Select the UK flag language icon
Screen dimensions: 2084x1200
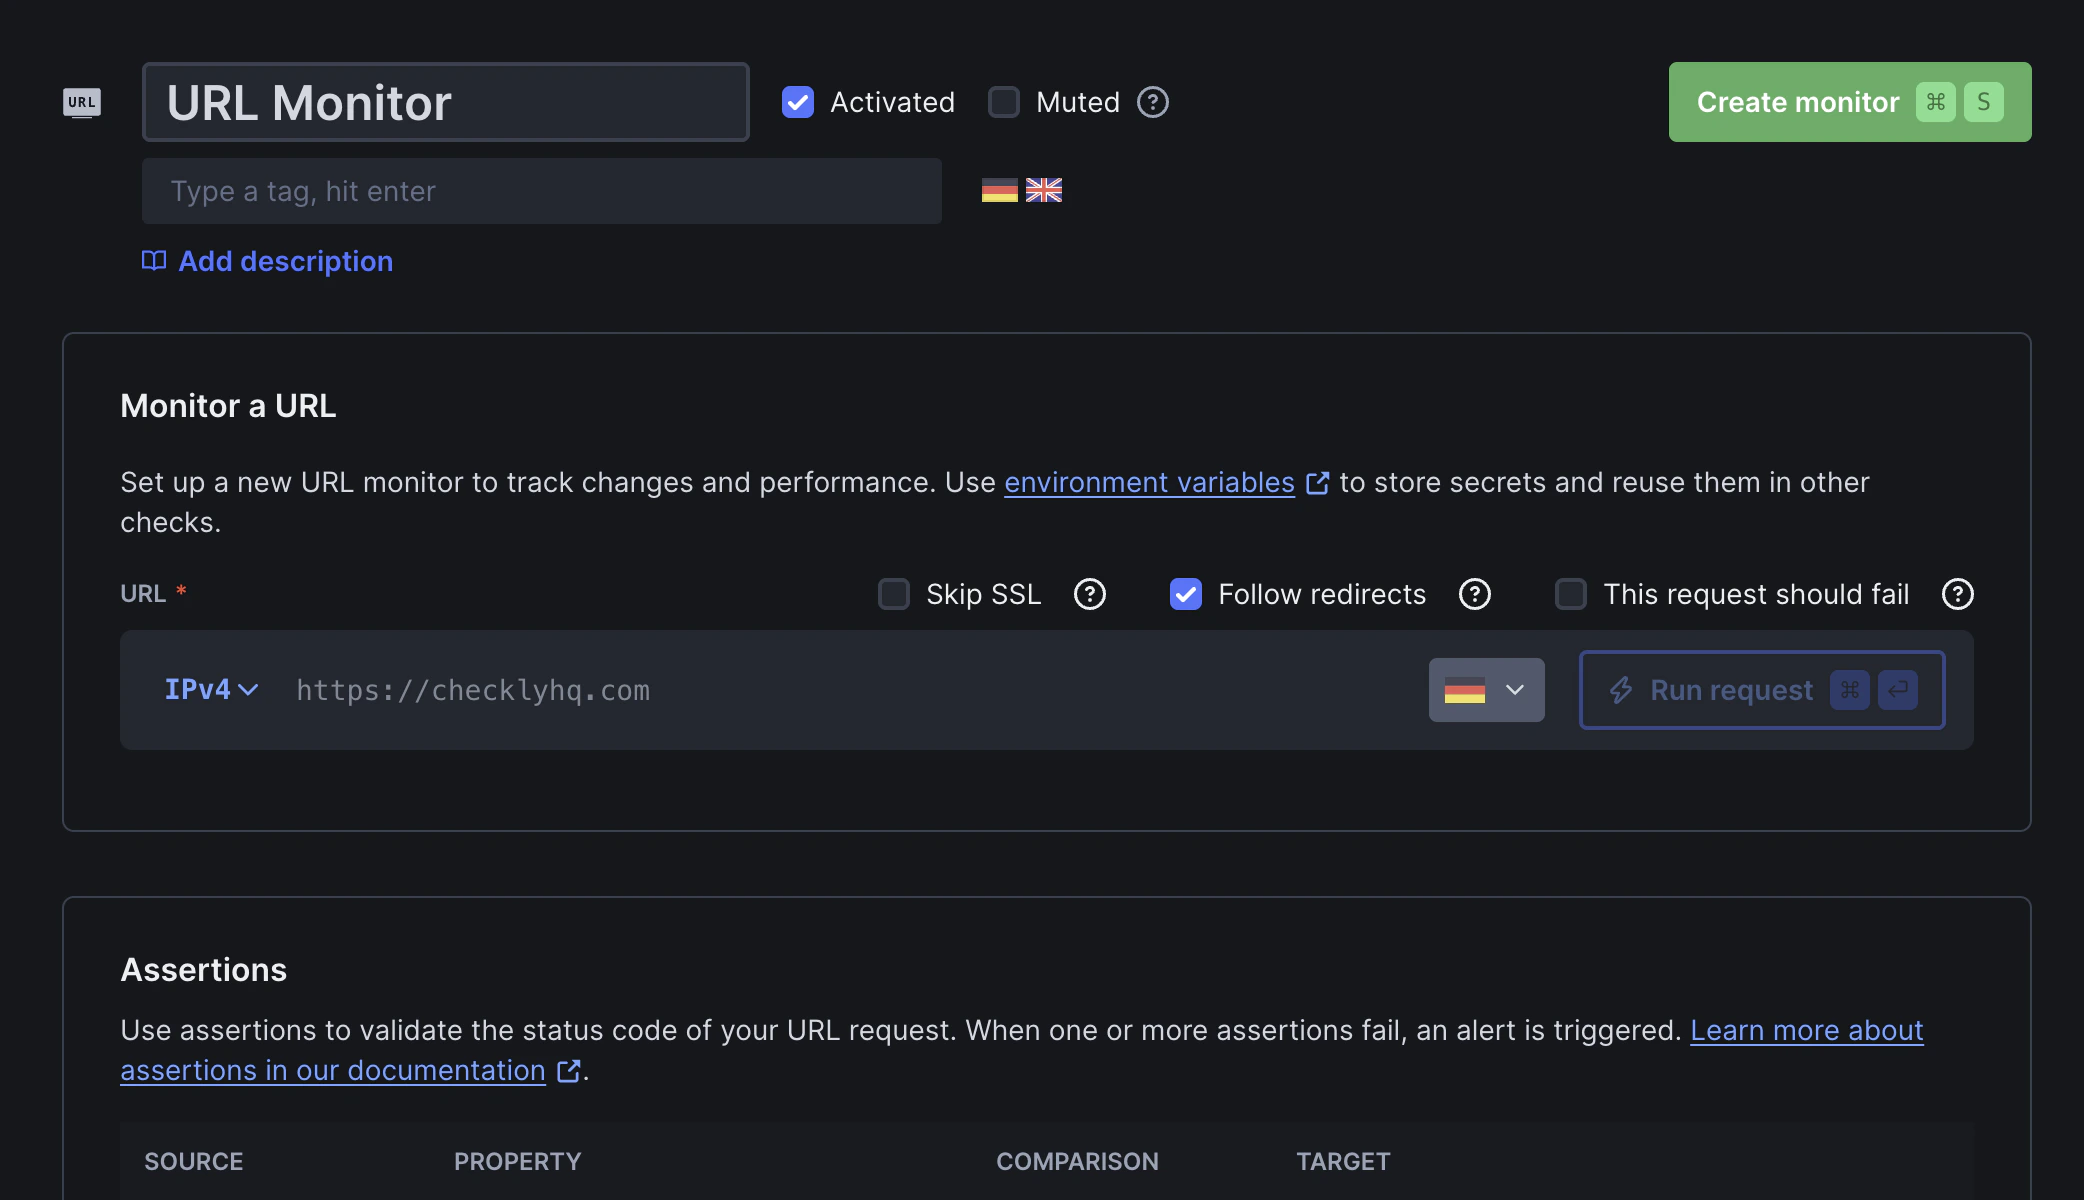point(1044,190)
